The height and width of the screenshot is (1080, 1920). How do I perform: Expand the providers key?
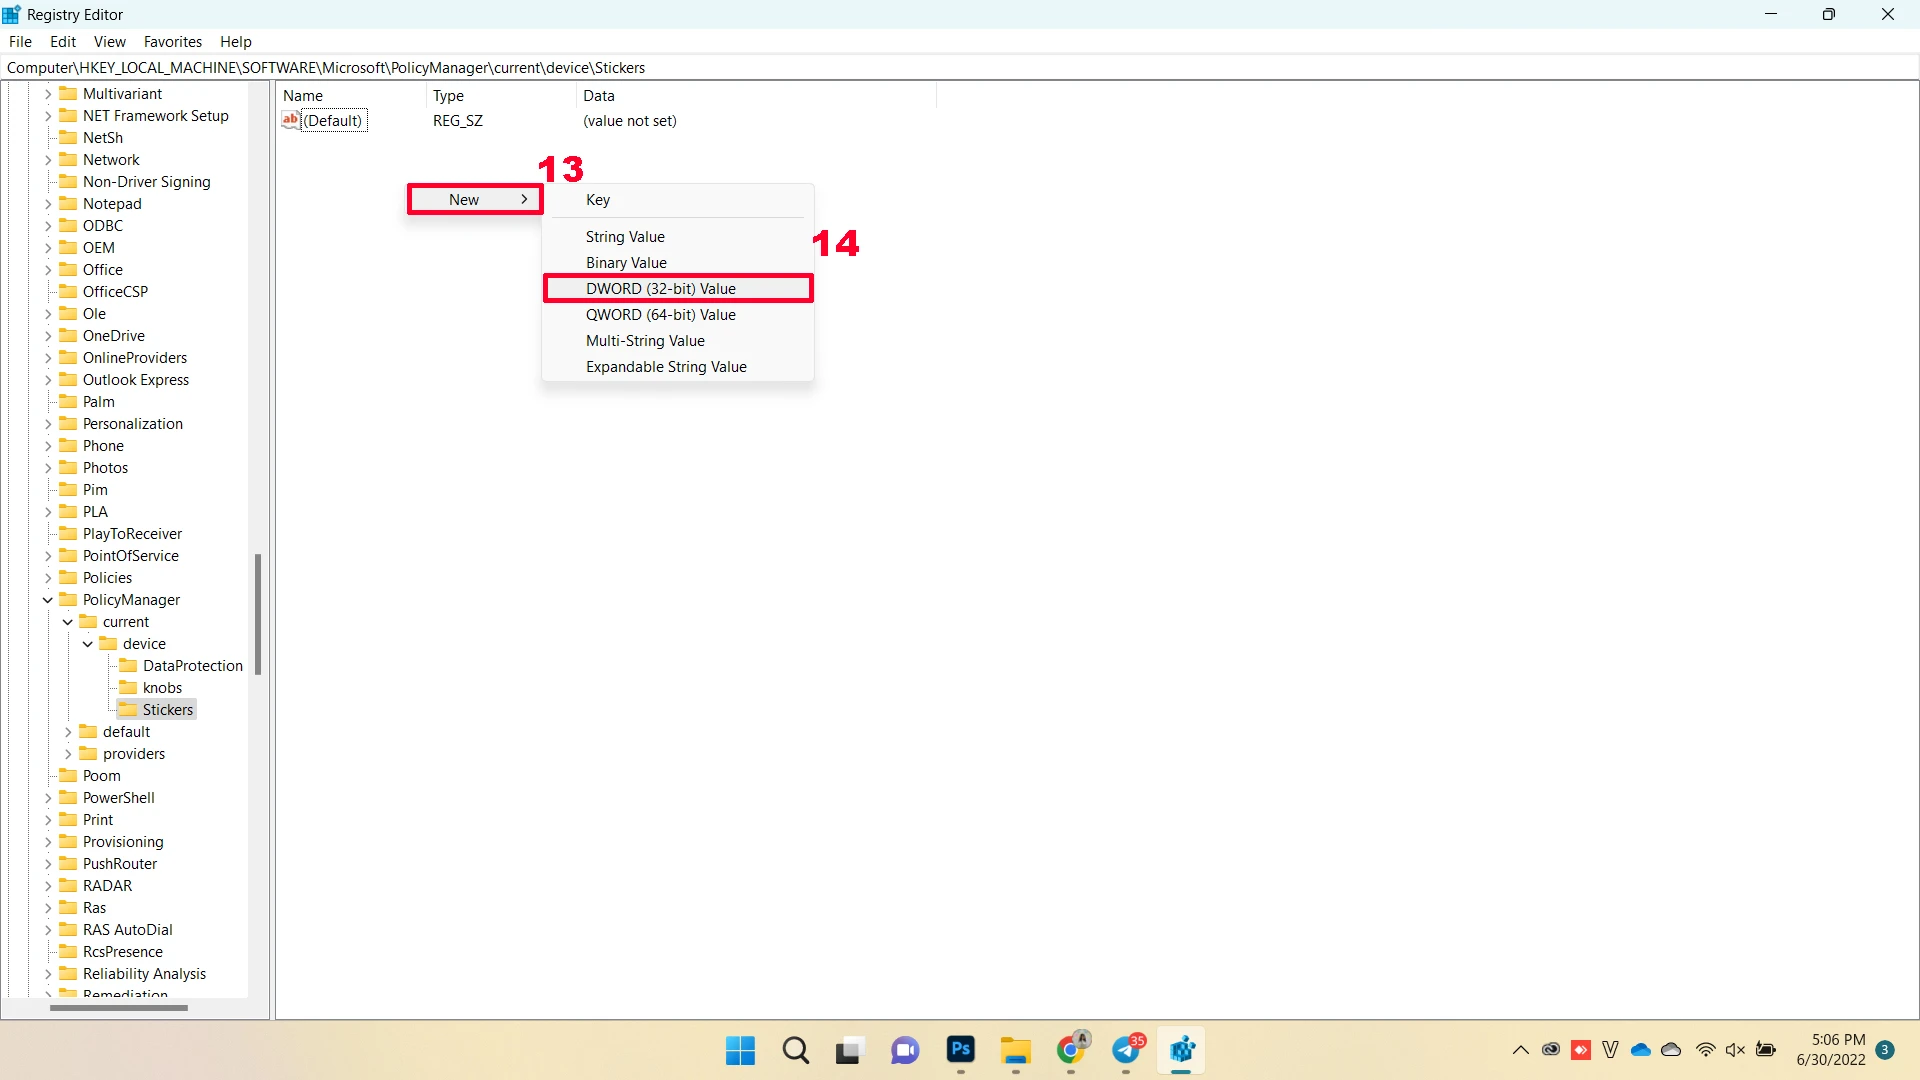pos(67,754)
